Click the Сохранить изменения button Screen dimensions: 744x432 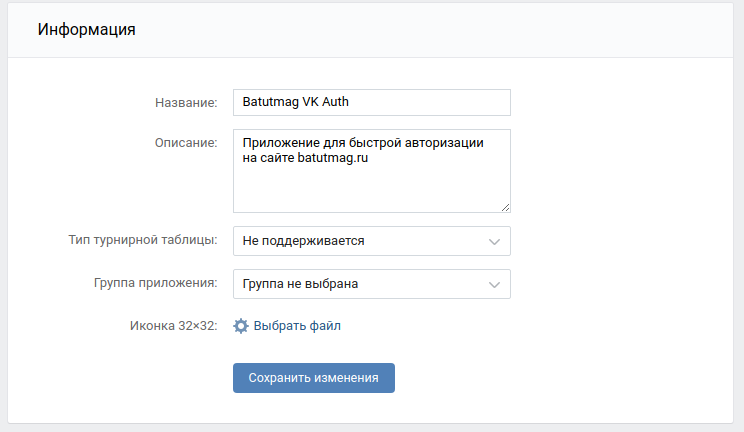click(314, 378)
